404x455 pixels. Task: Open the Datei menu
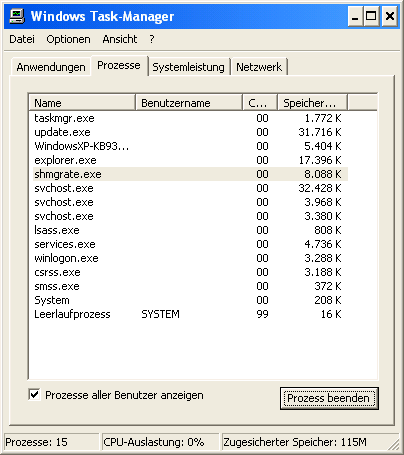point(22,39)
